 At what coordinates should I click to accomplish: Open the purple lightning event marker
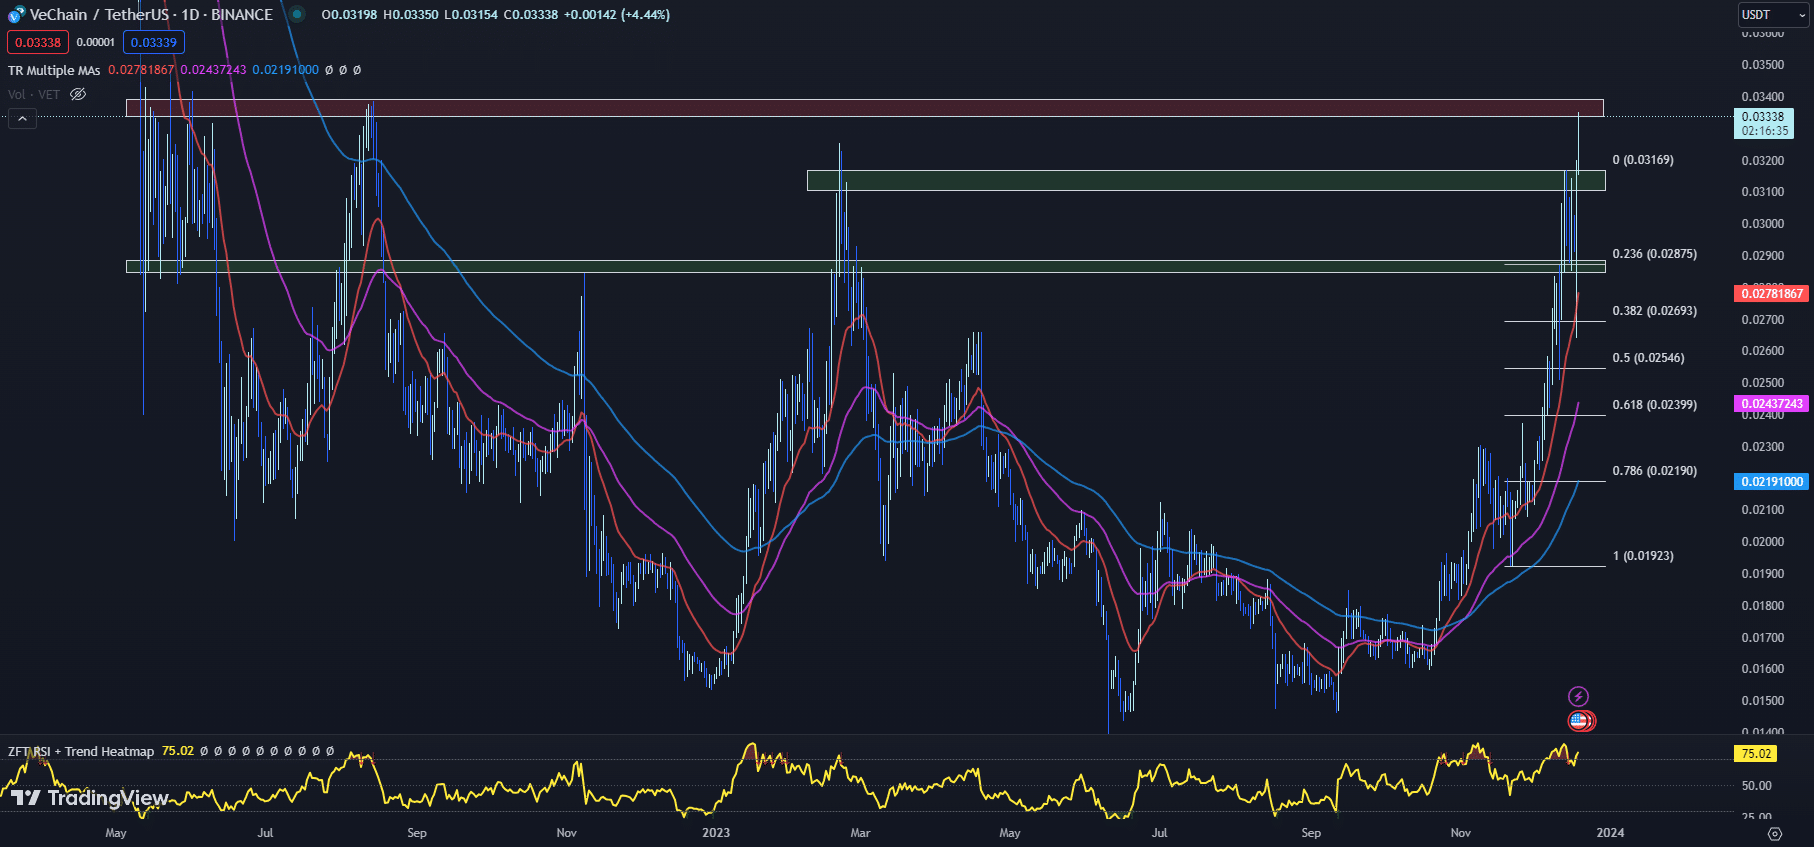1578,696
